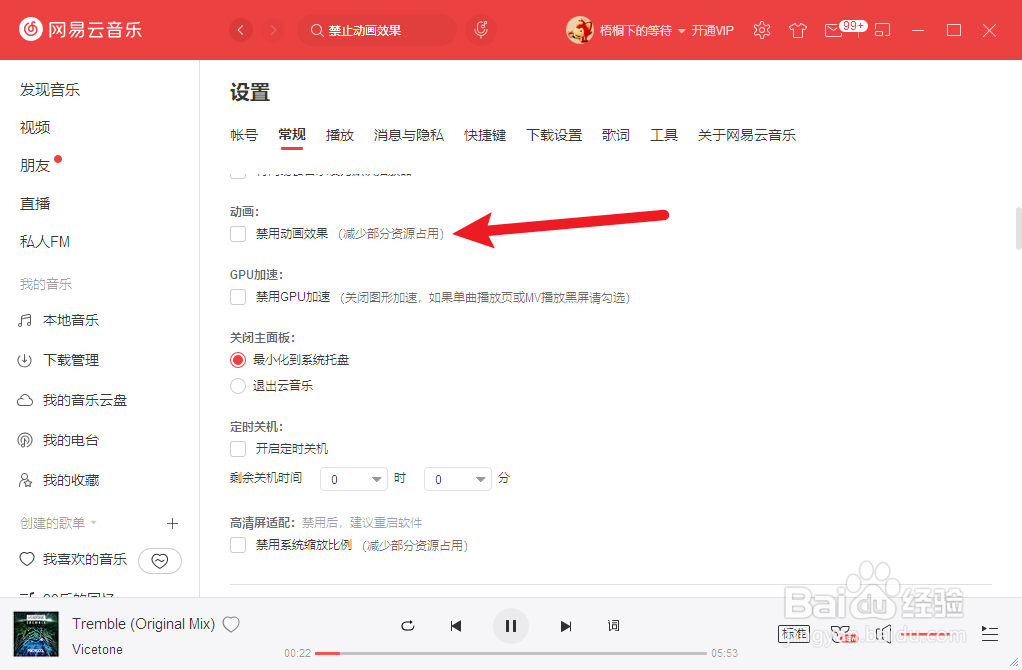The height and width of the screenshot is (670, 1022).
Task: Open 本地音乐 music note icon
Action: coord(25,320)
